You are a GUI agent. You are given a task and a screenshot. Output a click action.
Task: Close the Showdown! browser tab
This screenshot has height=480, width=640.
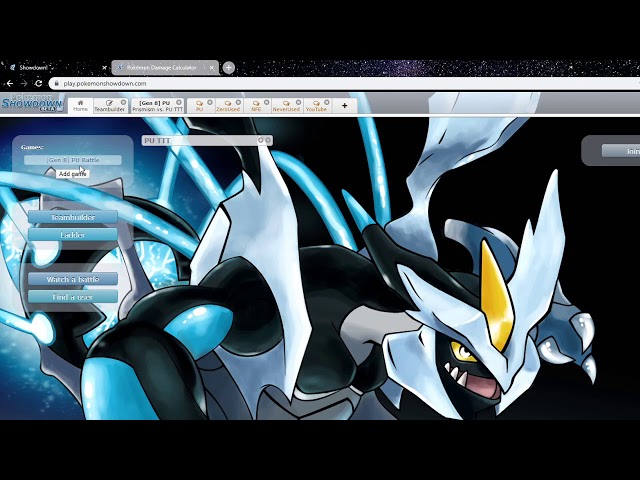click(x=104, y=68)
